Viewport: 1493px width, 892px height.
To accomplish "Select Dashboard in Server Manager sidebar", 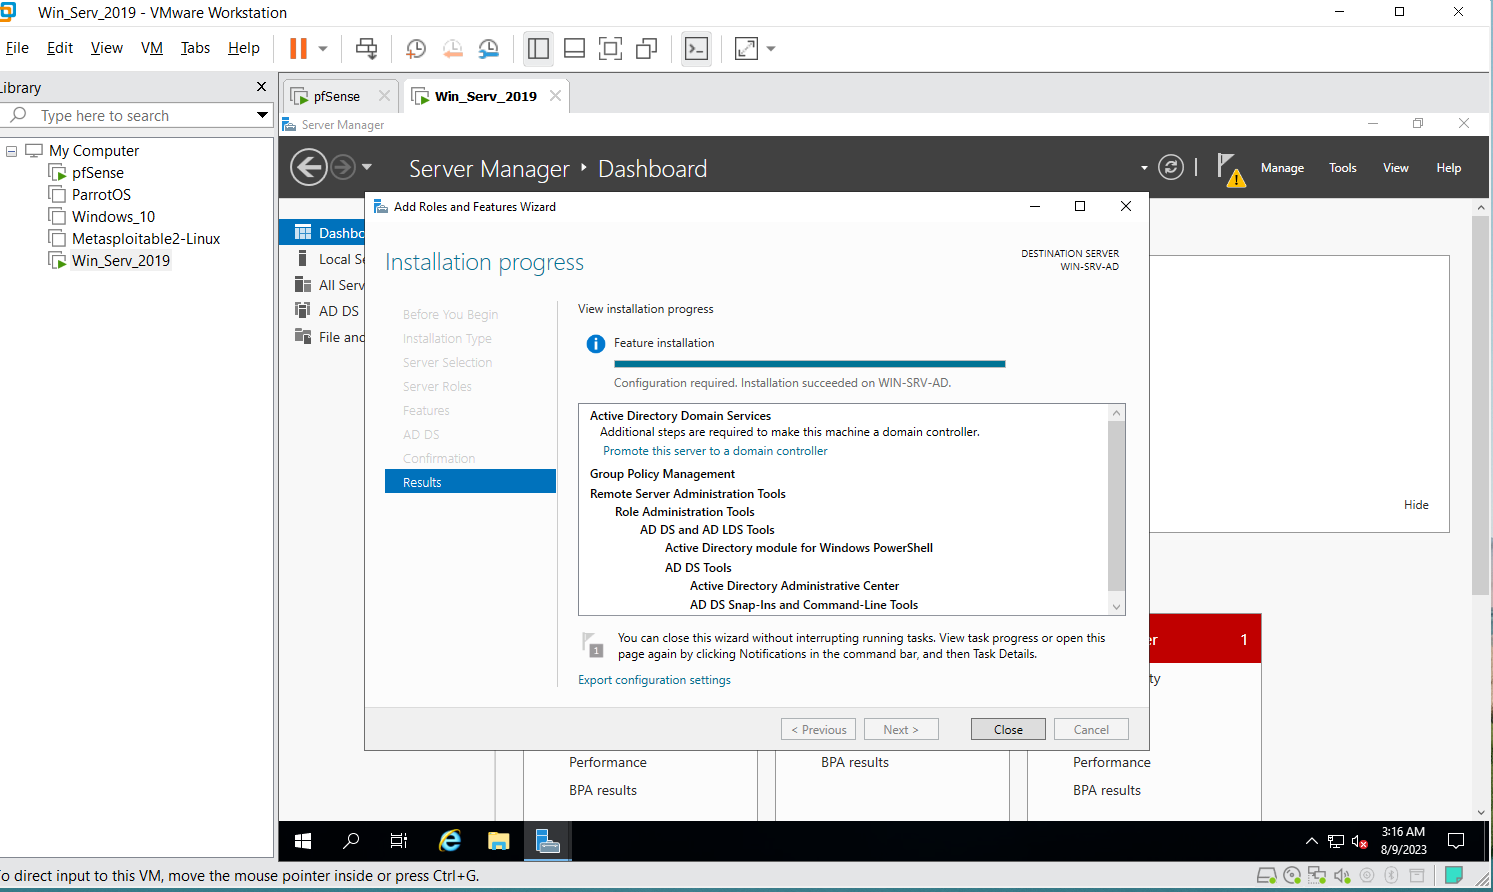I will 322,233.
